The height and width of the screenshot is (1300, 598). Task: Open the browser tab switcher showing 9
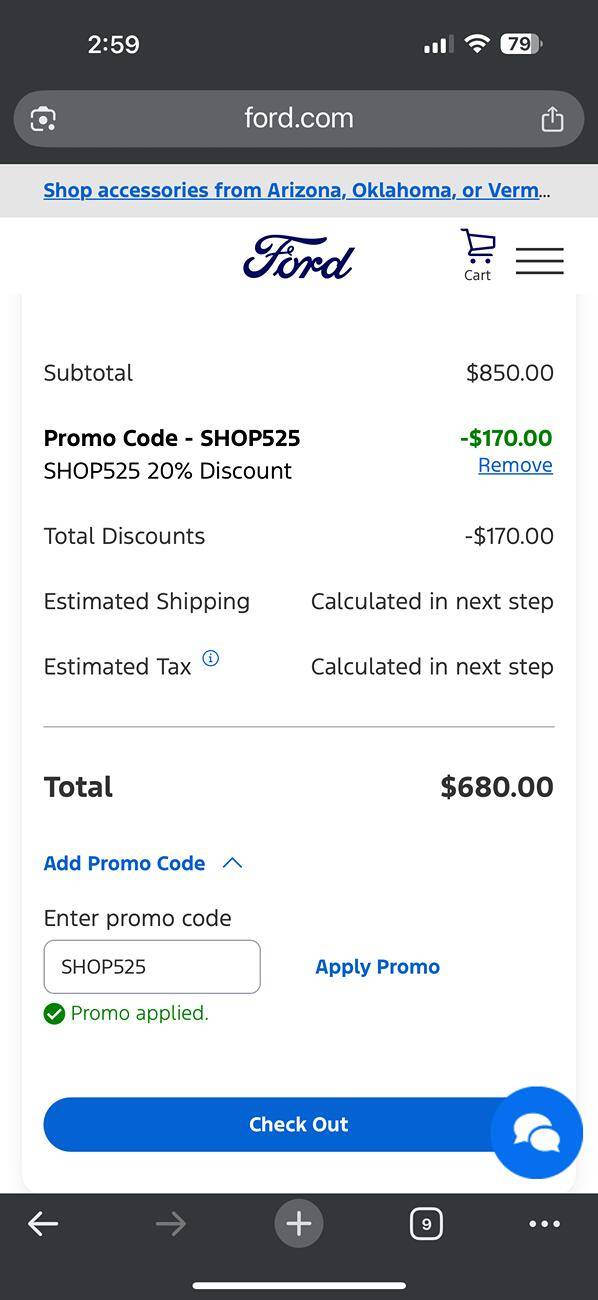(x=426, y=1223)
